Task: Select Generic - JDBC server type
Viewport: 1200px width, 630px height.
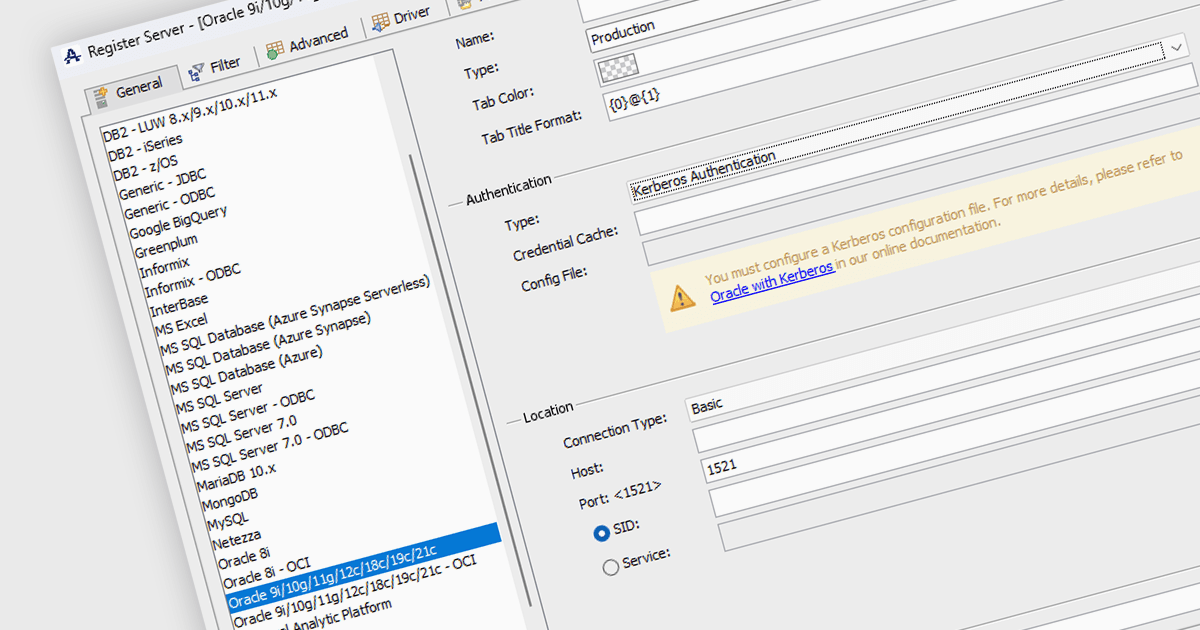Action: click(x=161, y=184)
